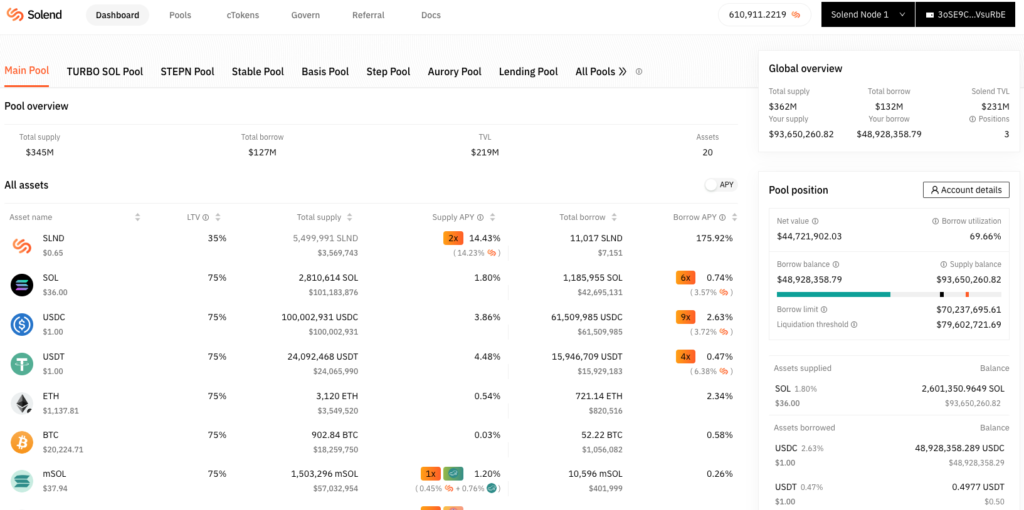Click the Marinade reward badge on mSOL row
Viewport: 1024px width, 510px height.
[453, 473]
